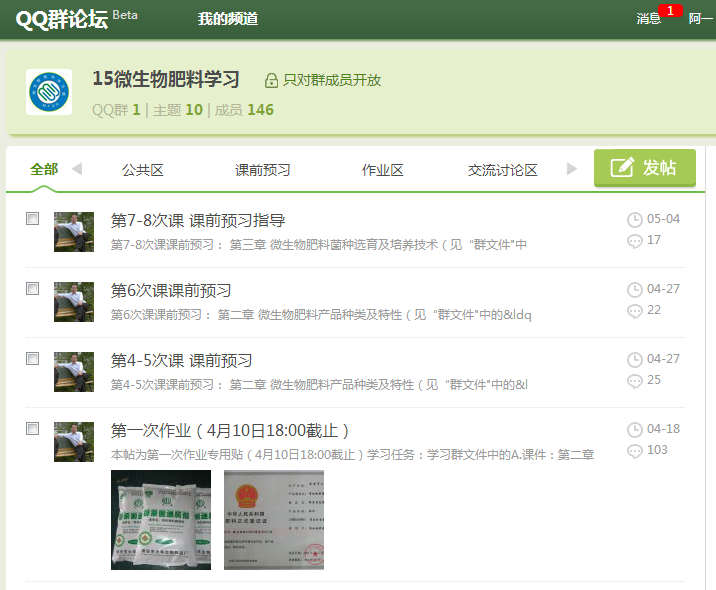Open author avatar of 第一次作业 post
Viewport: 716px width, 590px height.
(x=73, y=442)
